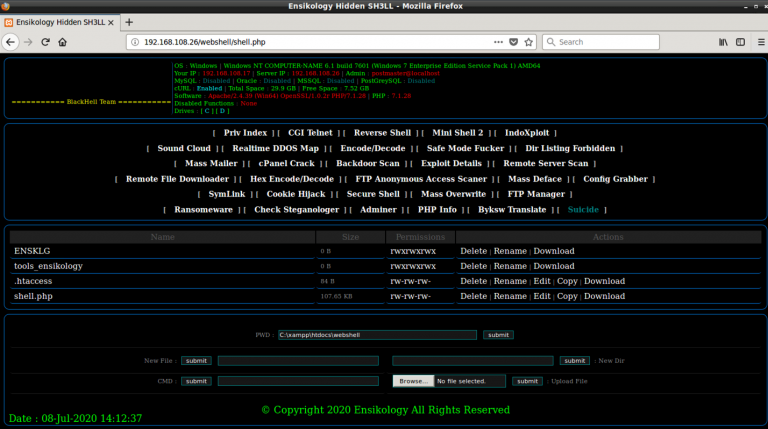Click the CMD command input field
This screenshot has width=768, height=429.
click(x=298, y=381)
